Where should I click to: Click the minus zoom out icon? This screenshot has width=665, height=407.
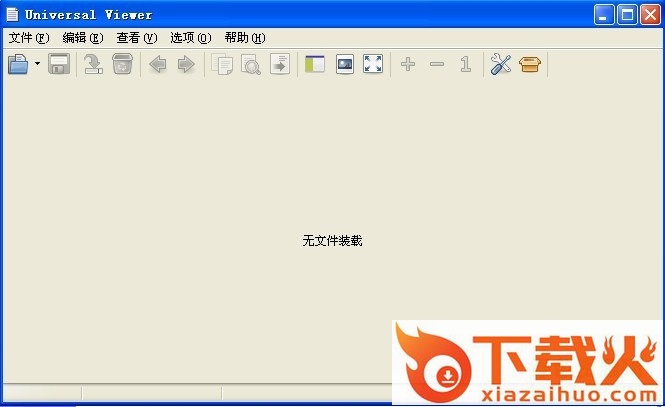[437, 64]
